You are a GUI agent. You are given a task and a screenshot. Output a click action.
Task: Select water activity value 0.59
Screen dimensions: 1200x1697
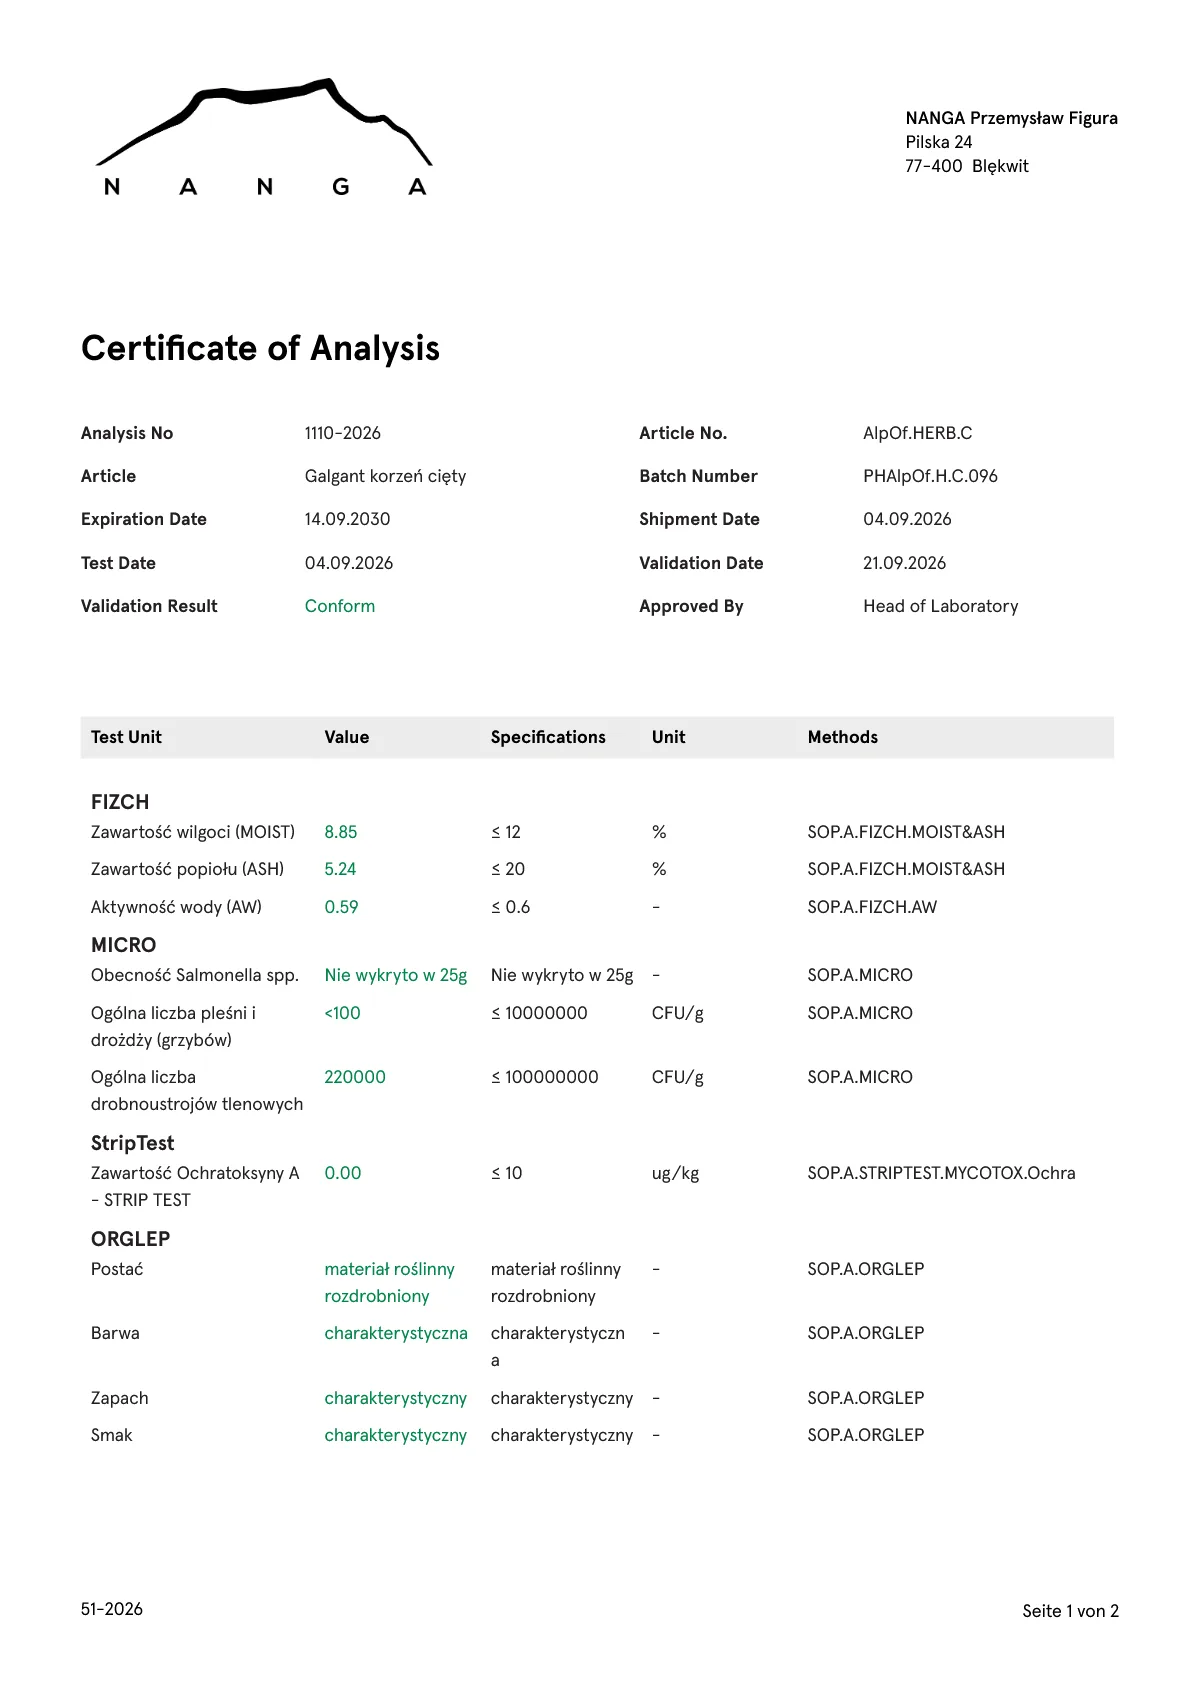coord(341,907)
